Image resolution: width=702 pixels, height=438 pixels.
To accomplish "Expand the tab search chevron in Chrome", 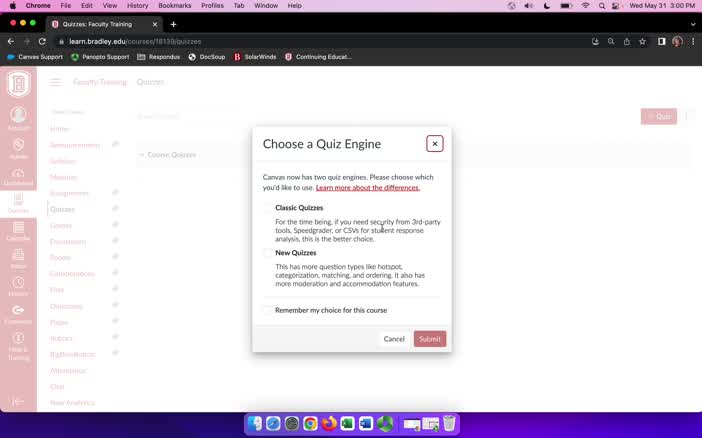I will (x=693, y=24).
